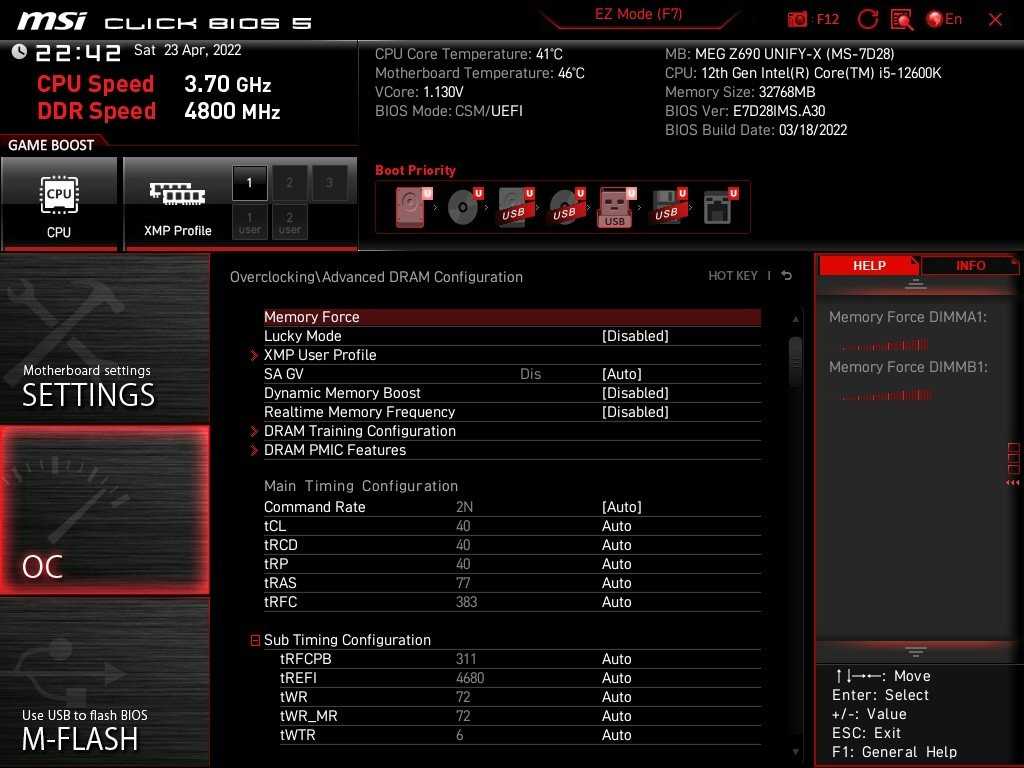Select the network boot device icon

click(x=717, y=208)
